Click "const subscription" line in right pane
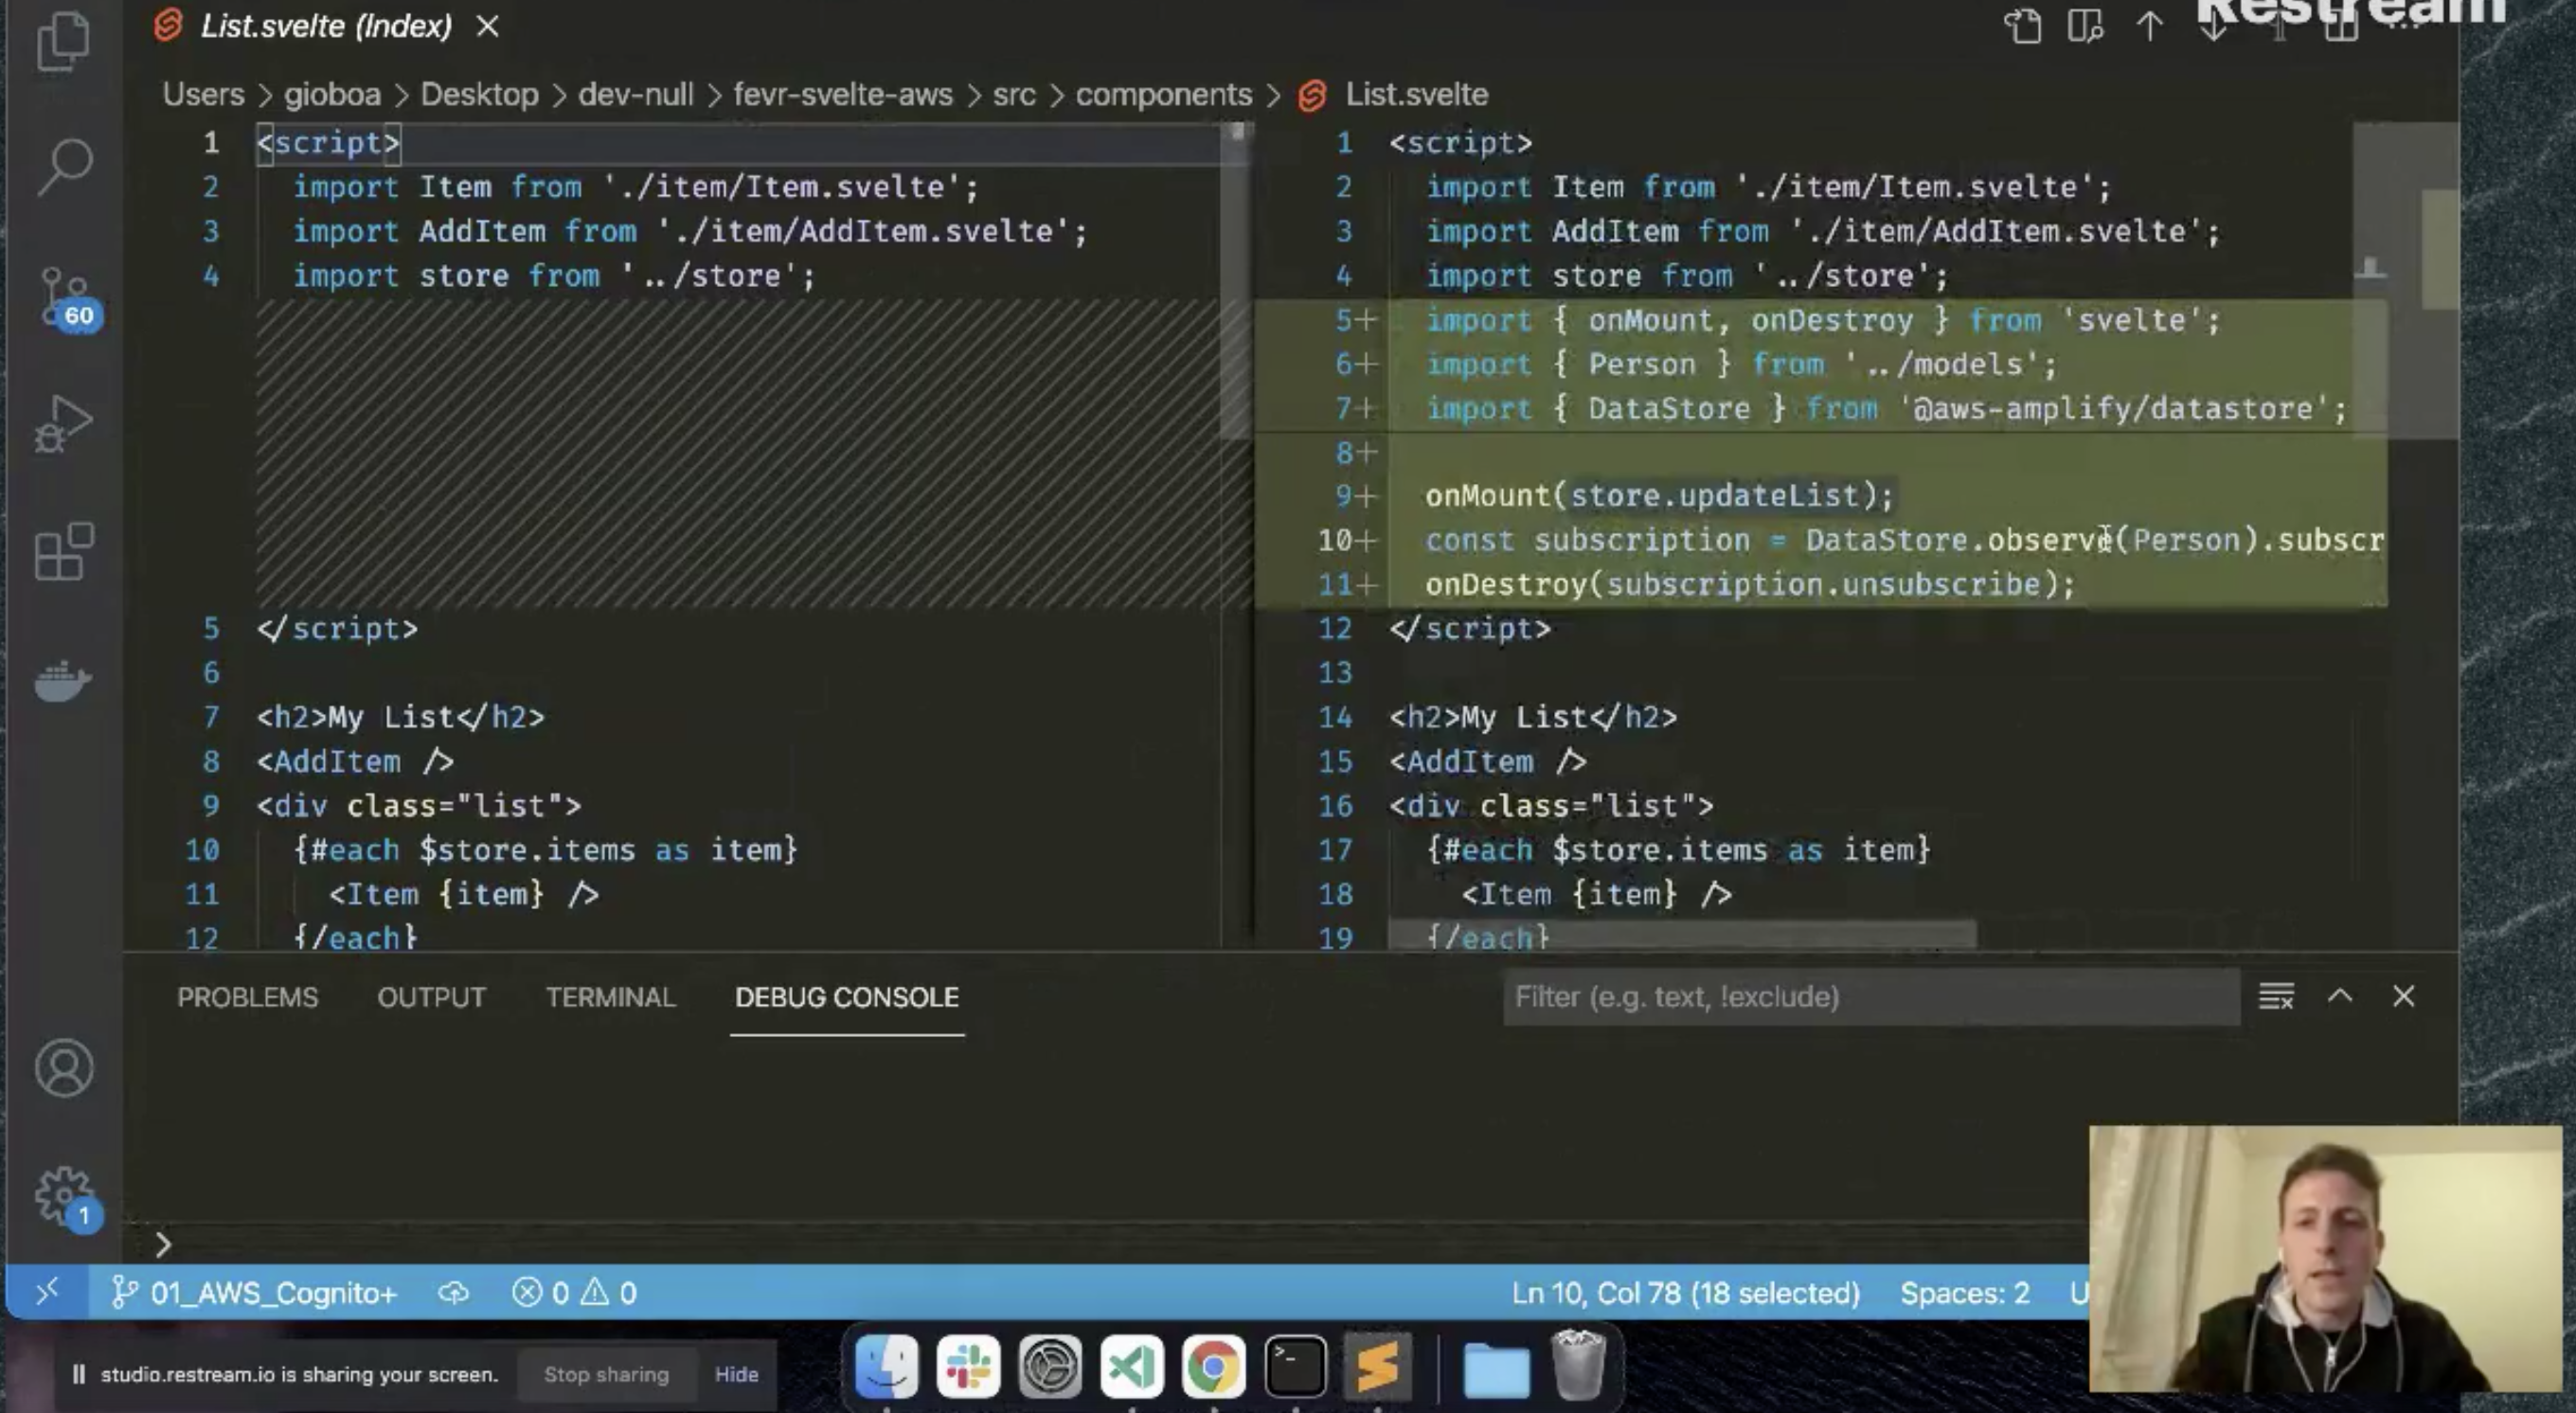 point(1904,540)
